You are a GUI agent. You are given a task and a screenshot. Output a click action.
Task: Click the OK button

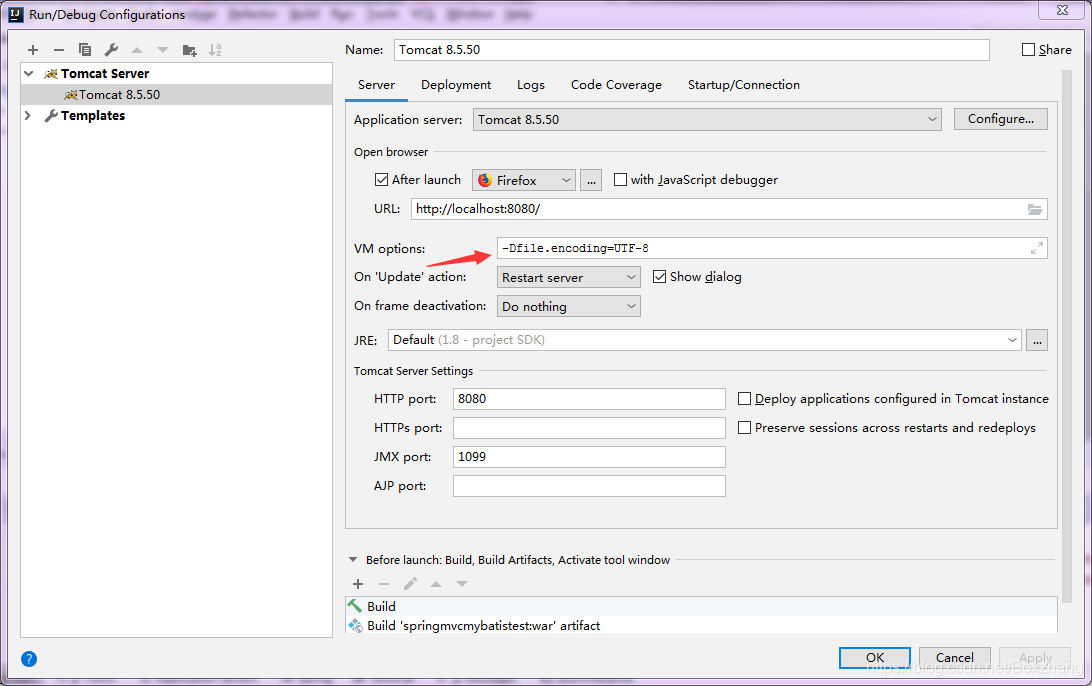[x=875, y=657]
